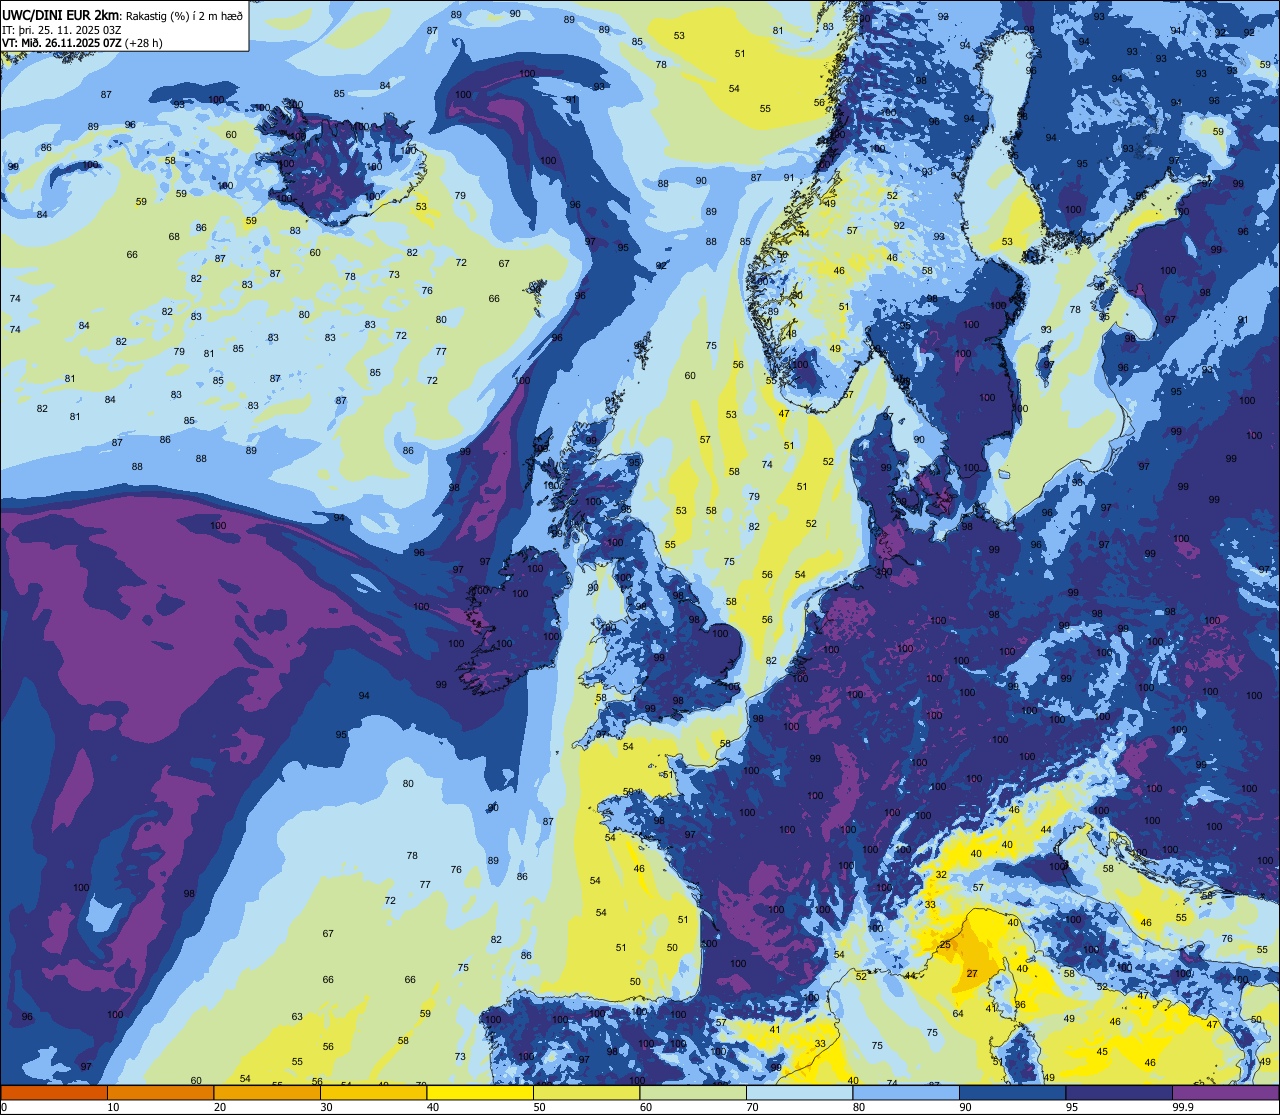The image size is (1280, 1115).
Task: Click the 80–90 medium blue legend swatch
Action: point(906,1092)
